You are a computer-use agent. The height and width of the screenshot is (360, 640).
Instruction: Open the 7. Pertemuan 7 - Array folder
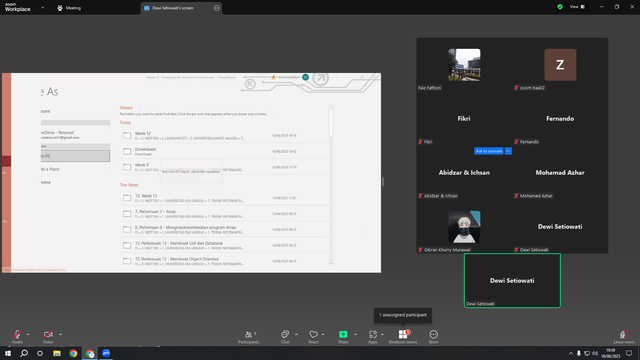pyautogui.click(x=224, y=213)
